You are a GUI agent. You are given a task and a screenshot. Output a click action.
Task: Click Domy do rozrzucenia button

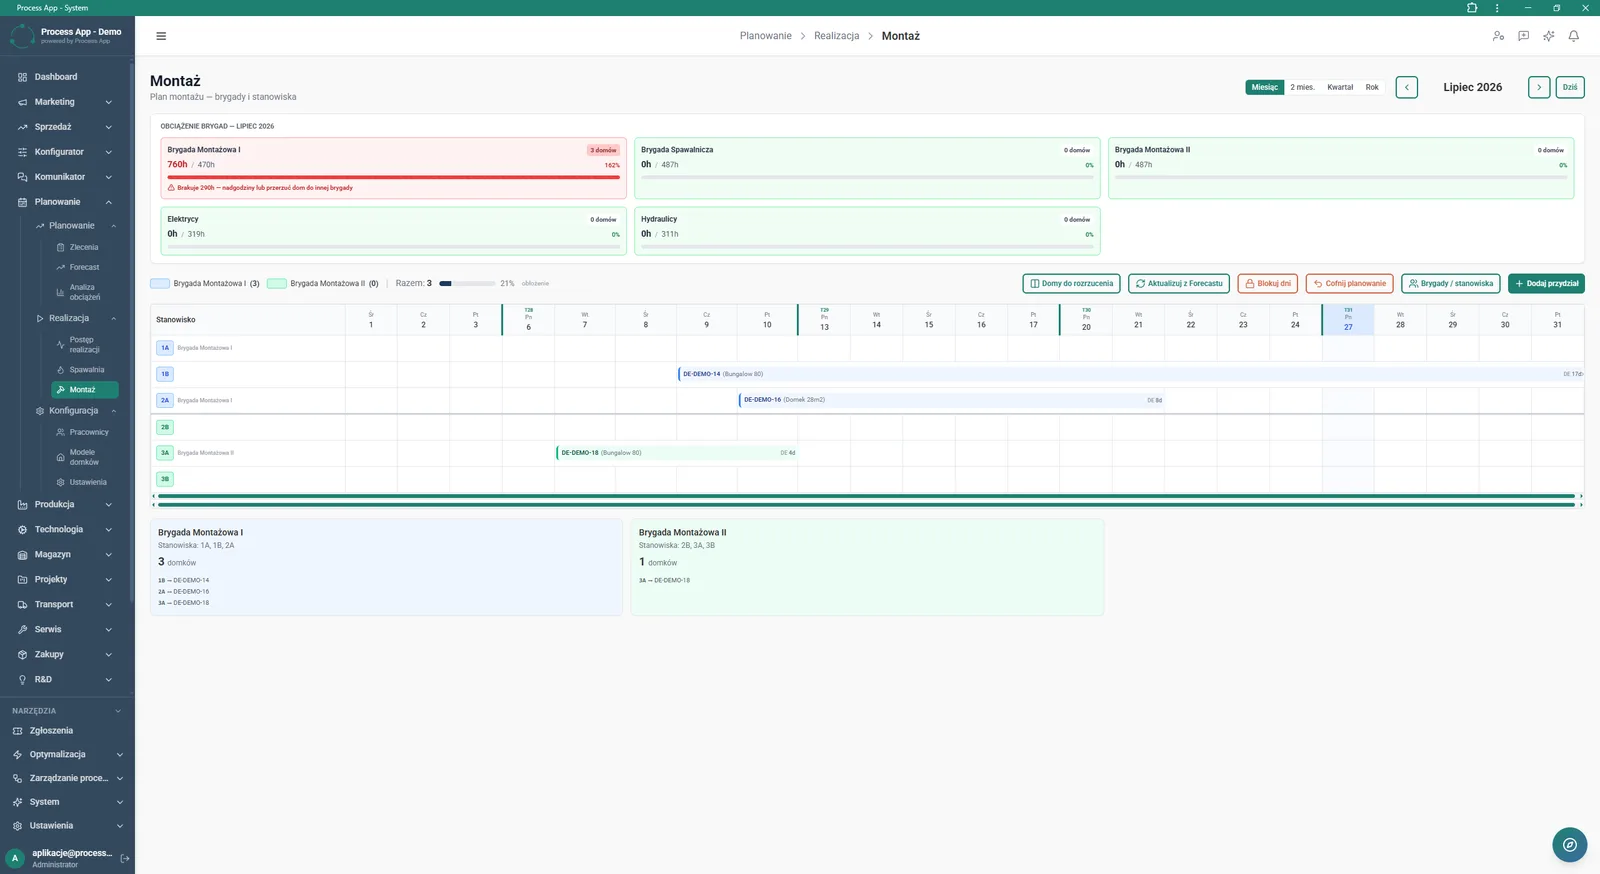click(1072, 283)
